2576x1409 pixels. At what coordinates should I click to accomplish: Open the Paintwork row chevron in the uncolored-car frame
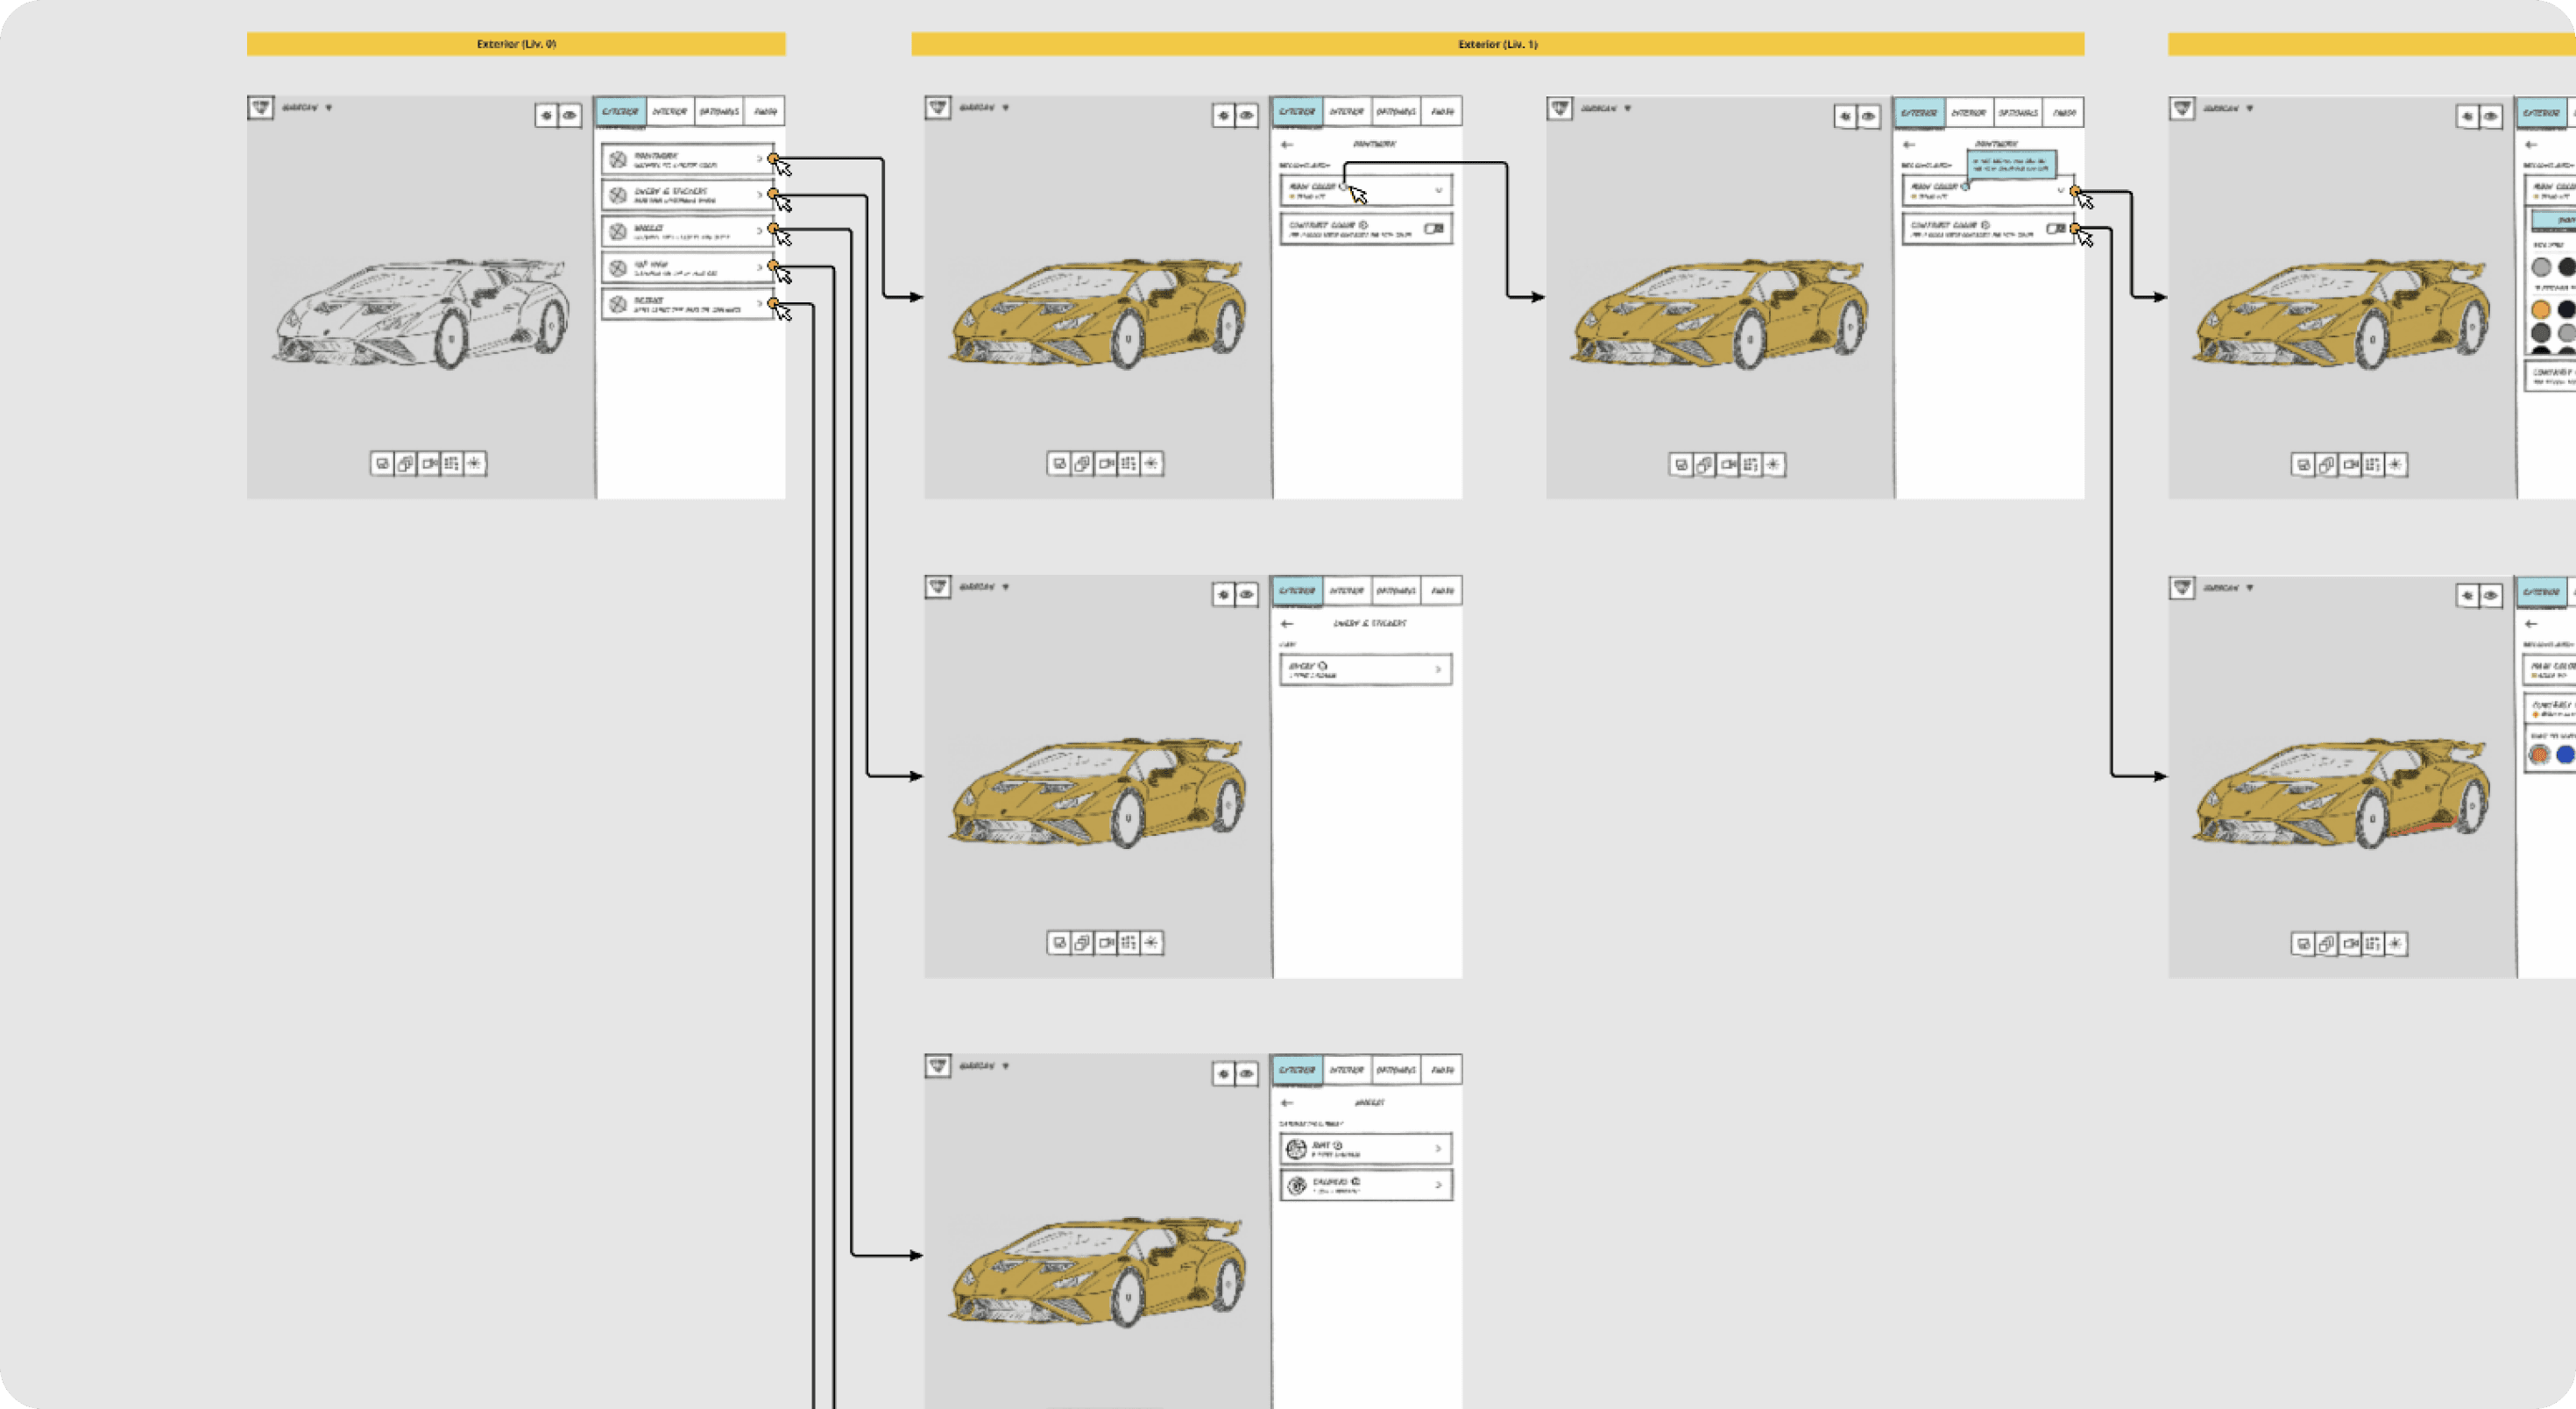click(759, 159)
